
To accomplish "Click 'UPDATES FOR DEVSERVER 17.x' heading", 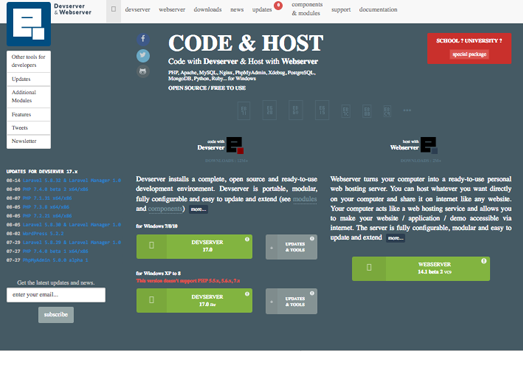I will point(42,171).
